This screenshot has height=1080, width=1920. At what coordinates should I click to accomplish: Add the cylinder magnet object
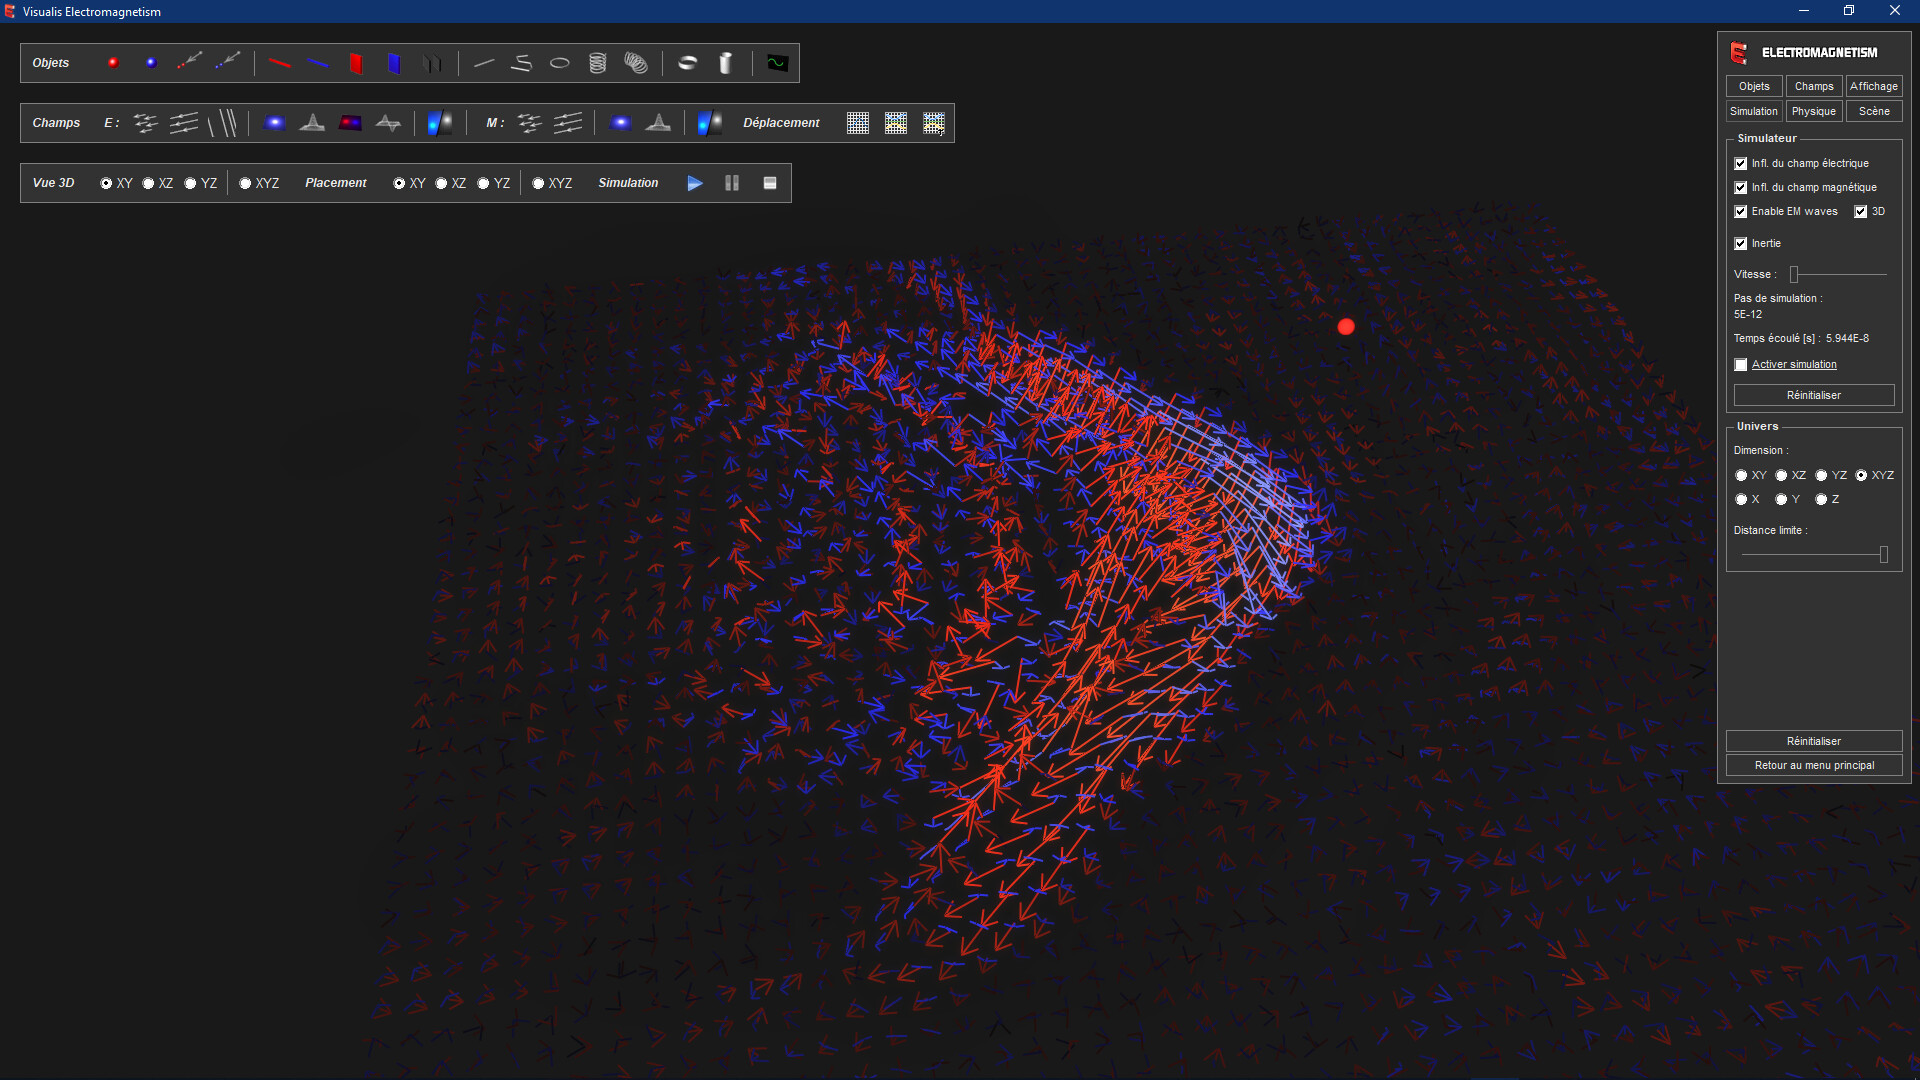tap(727, 62)
